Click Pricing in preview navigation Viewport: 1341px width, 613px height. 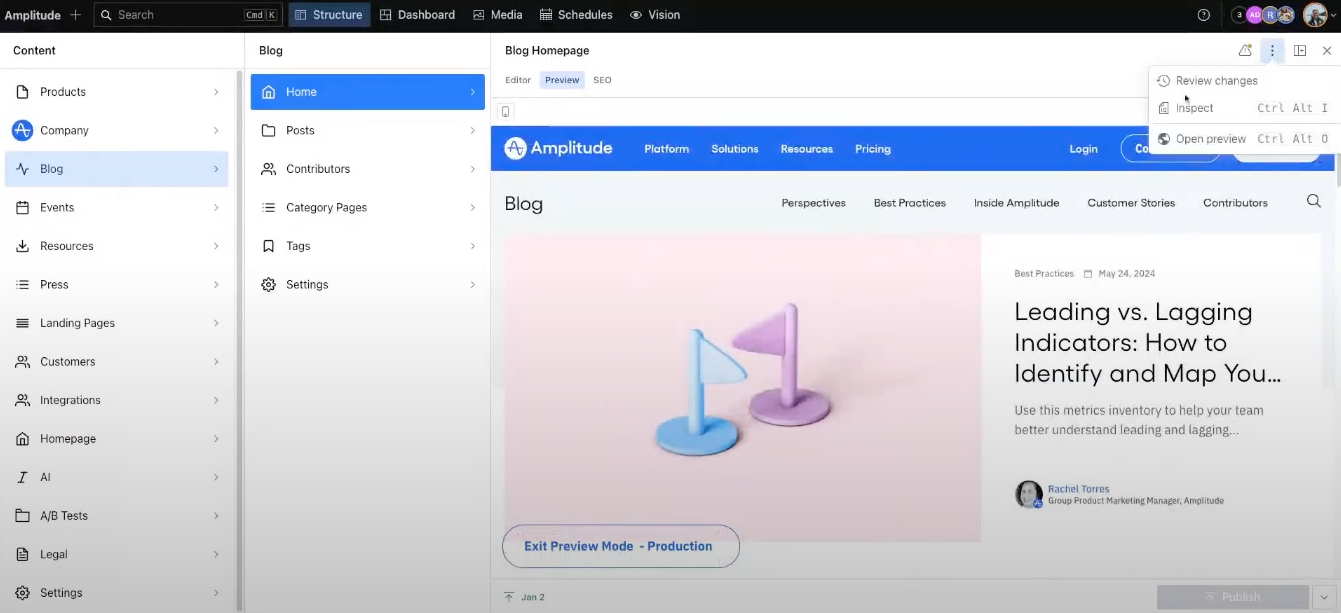click(873, 149)
